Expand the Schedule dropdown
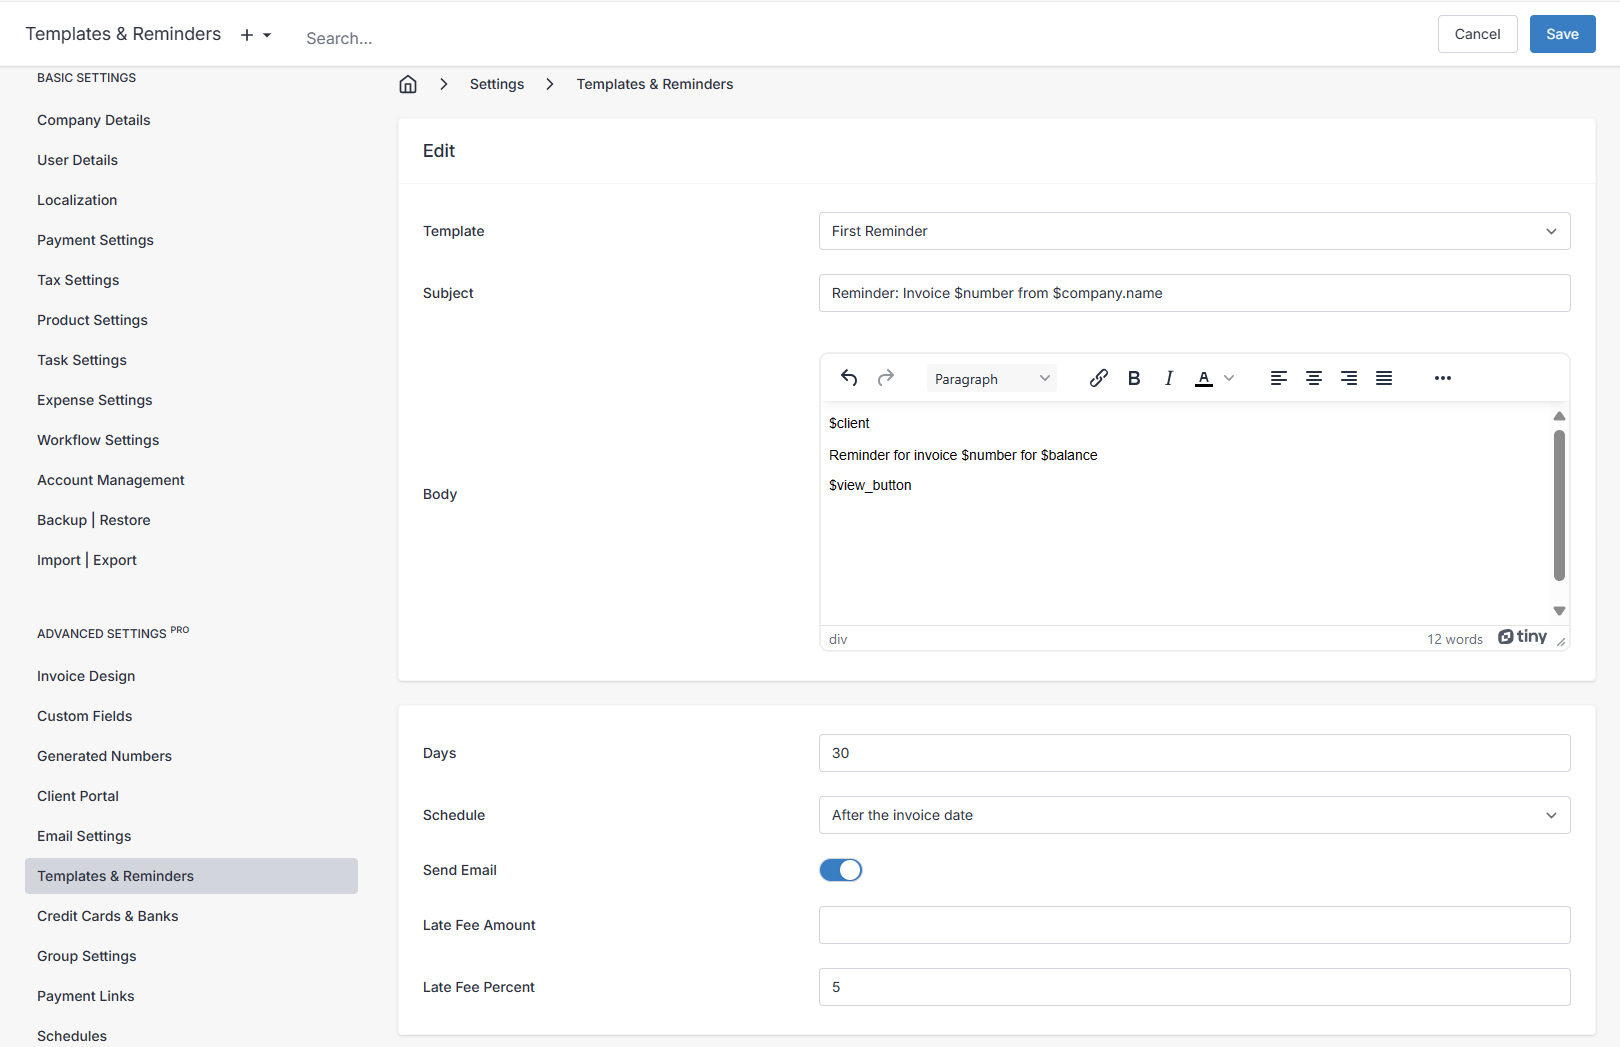 pyautogui.click(x=1194, y=815)
